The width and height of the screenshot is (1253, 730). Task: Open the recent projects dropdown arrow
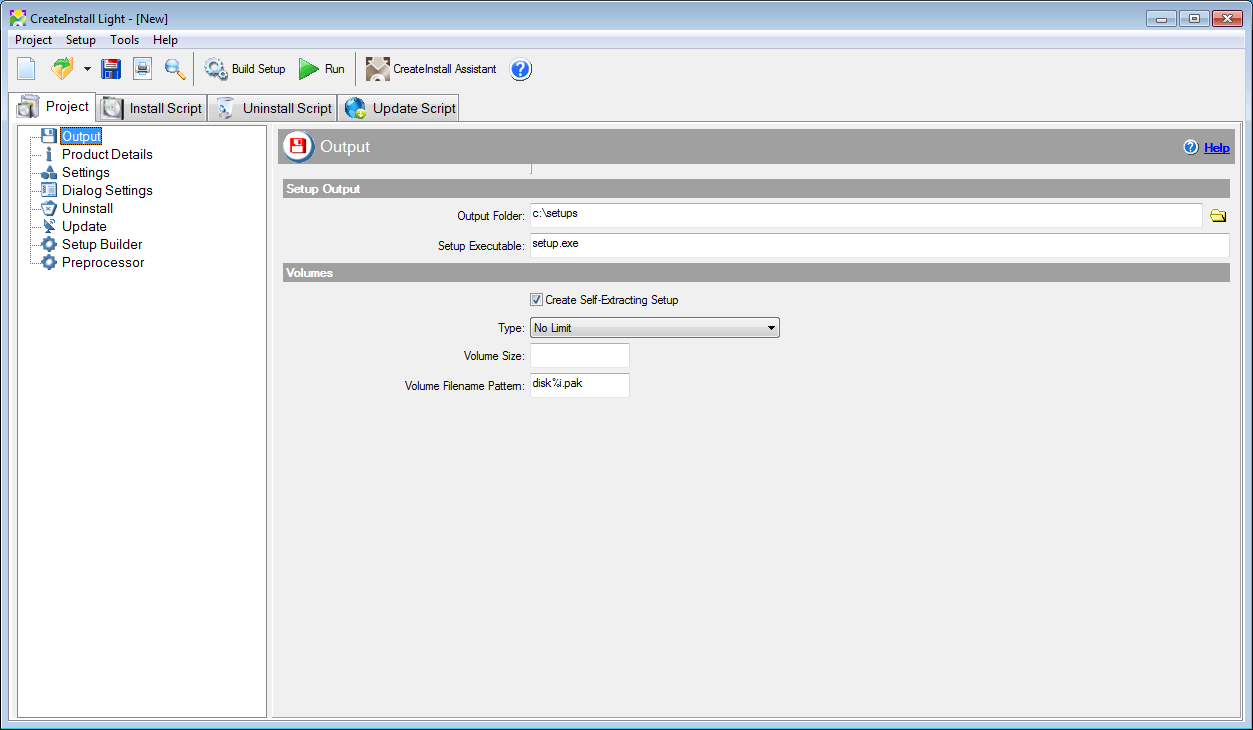pos(87,69)
